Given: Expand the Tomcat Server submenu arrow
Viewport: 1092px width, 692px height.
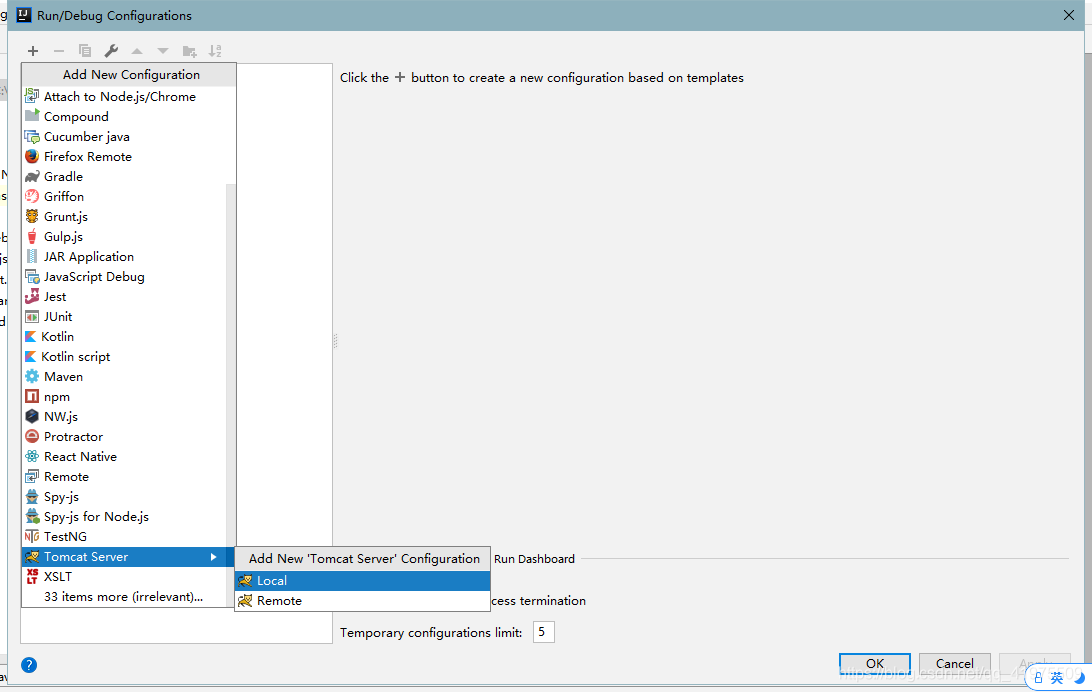Looking at the screenshot, I should point(213,557).
